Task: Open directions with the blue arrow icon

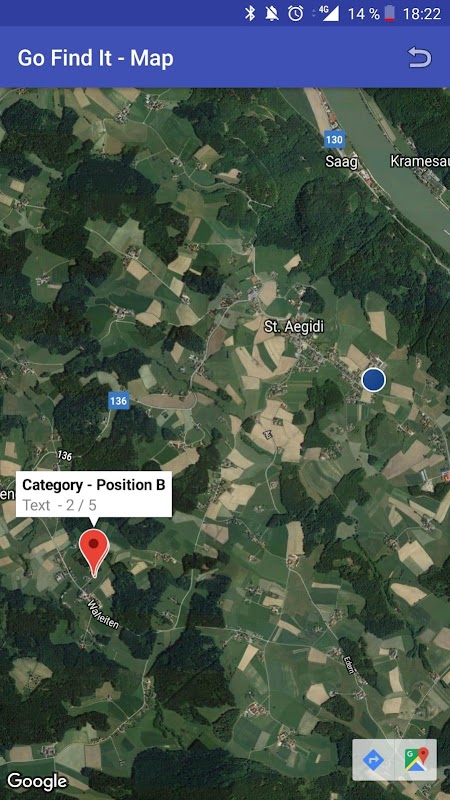Action: (373, 760)
